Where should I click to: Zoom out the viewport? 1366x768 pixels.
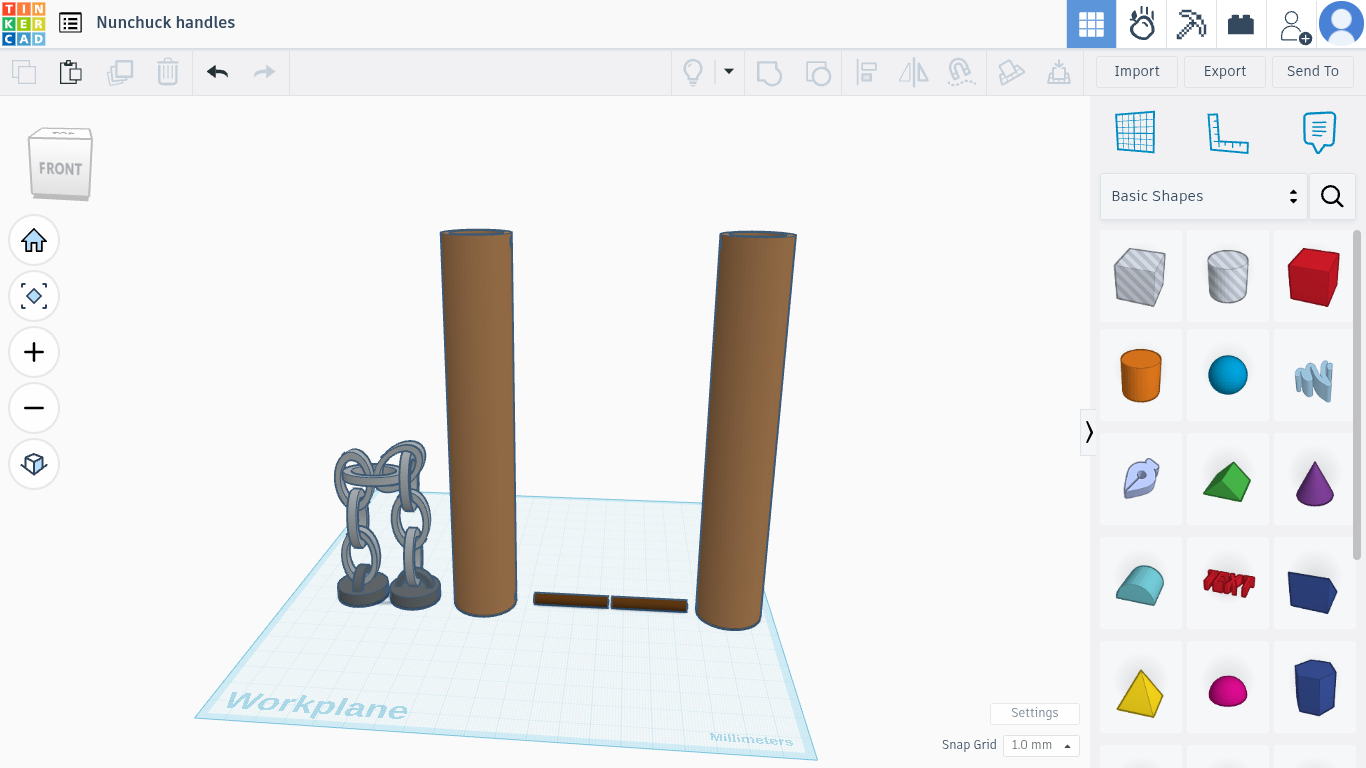coord(34,408)
